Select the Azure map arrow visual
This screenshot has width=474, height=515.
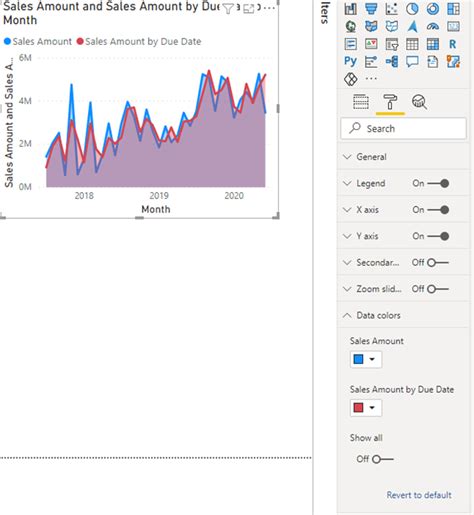pos(412,26)
